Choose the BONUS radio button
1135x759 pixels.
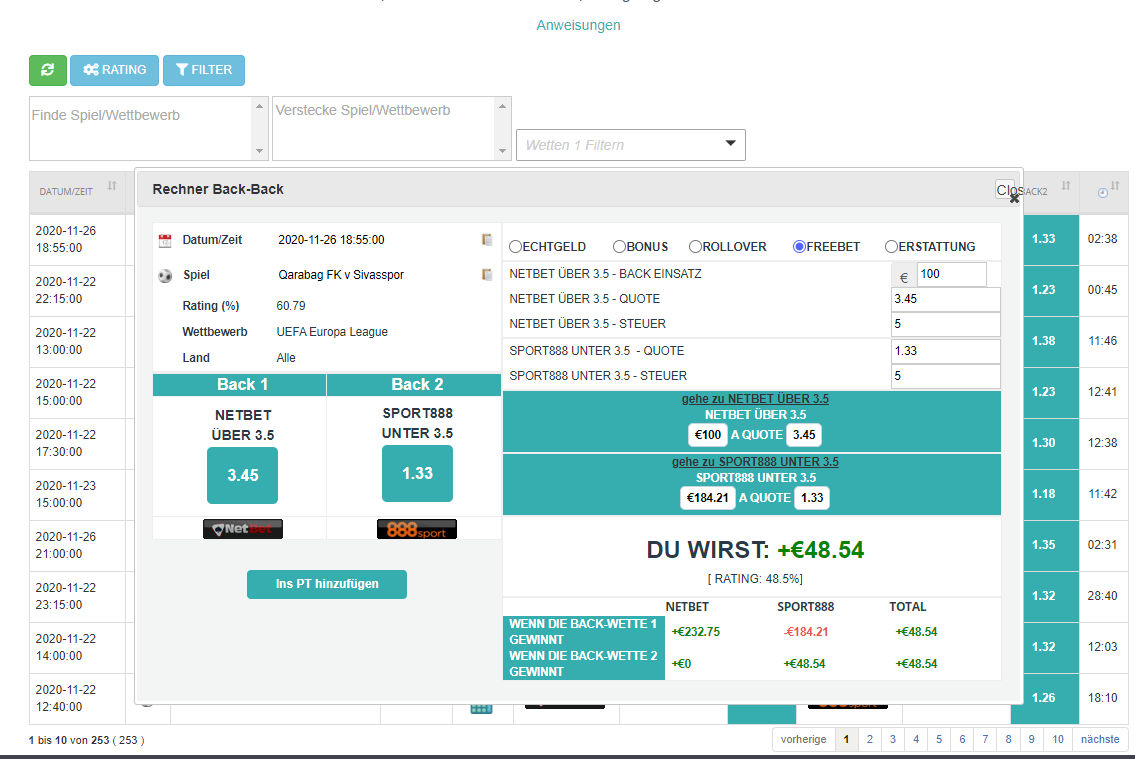pyautogui.click(x=620, y=247)
